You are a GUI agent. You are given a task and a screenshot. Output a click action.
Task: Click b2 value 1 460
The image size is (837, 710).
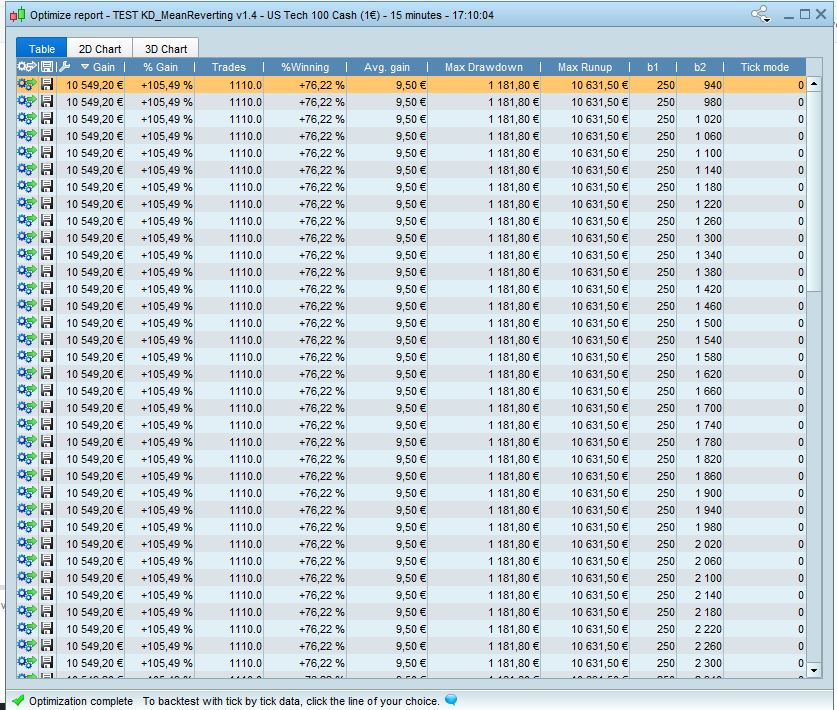pos(708,306)
